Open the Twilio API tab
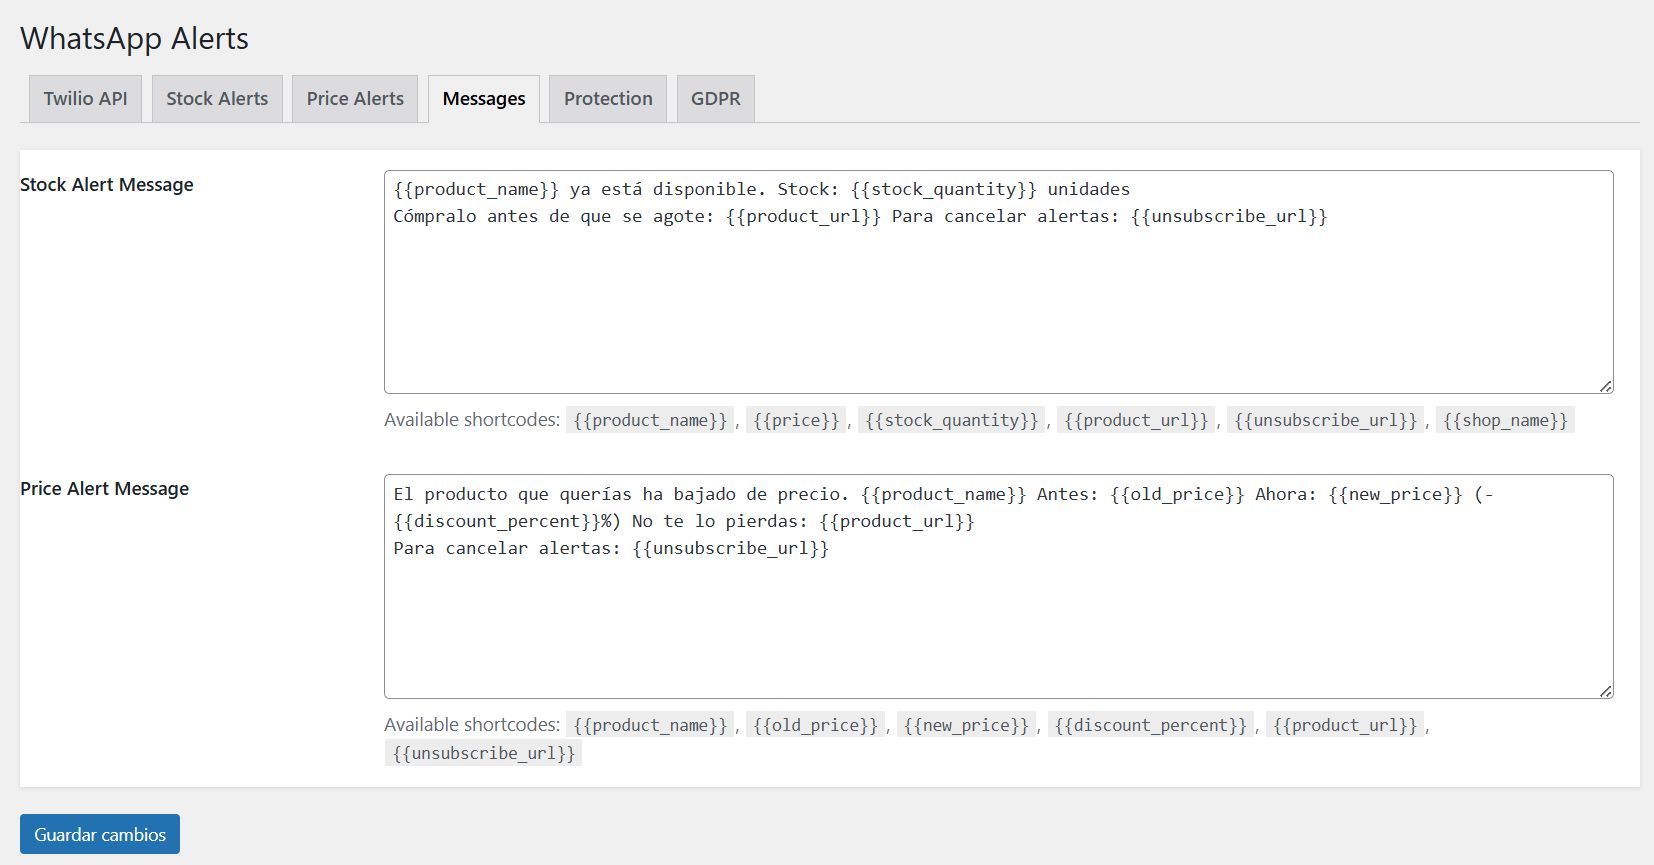 pyautogui.click(x=85, y=99)
